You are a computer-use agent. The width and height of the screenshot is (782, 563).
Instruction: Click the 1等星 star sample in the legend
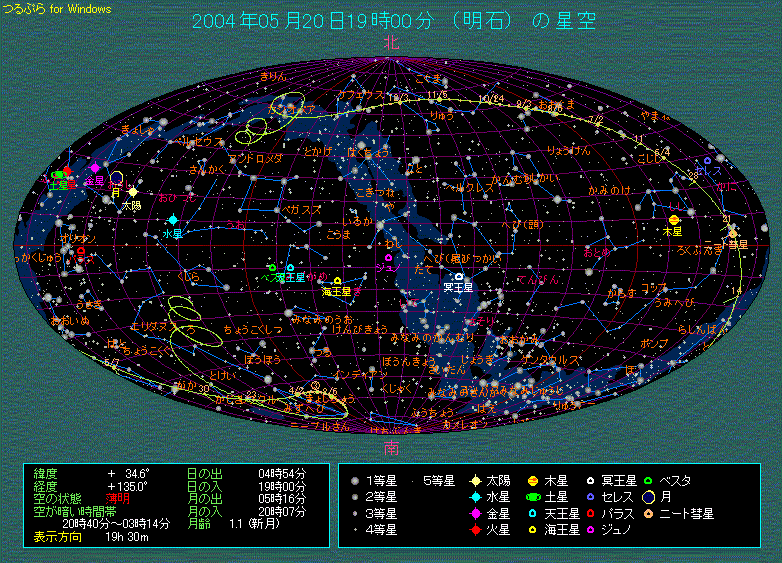tap(355, 481)
